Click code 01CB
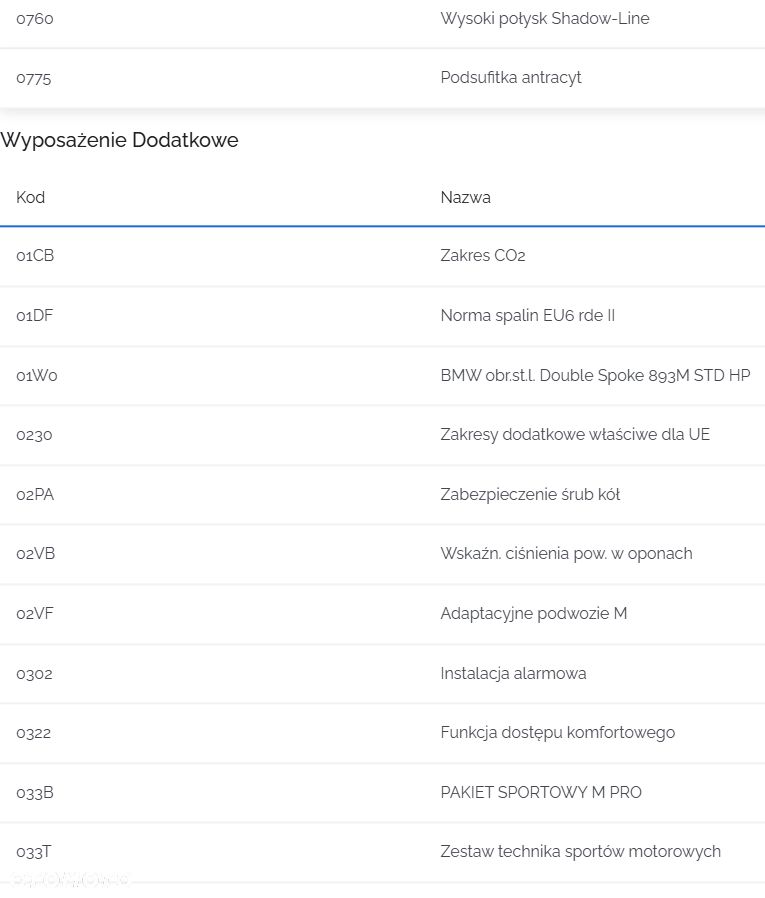This screenshot has width=765, height=898. click(x=35, y=255)
